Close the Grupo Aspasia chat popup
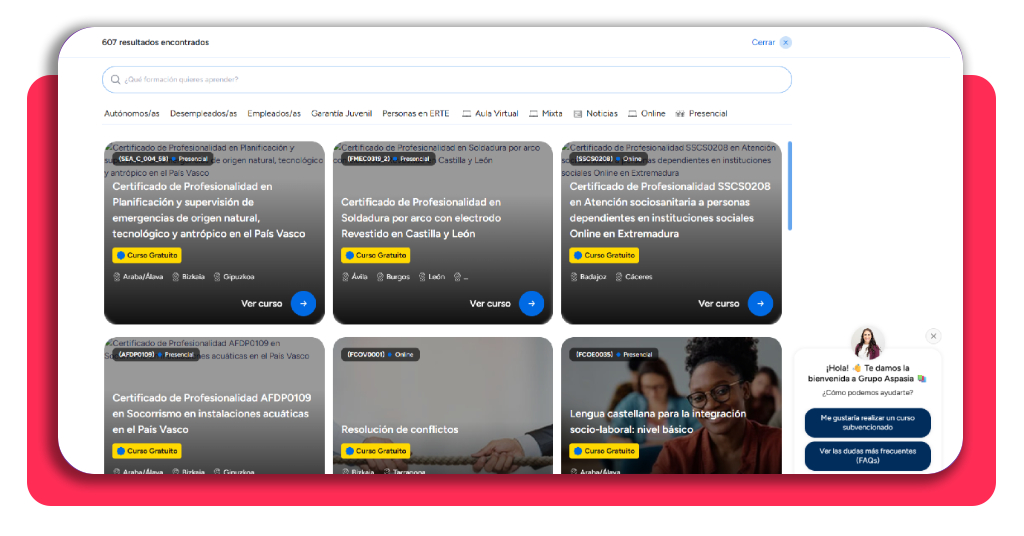 point(933,336)
